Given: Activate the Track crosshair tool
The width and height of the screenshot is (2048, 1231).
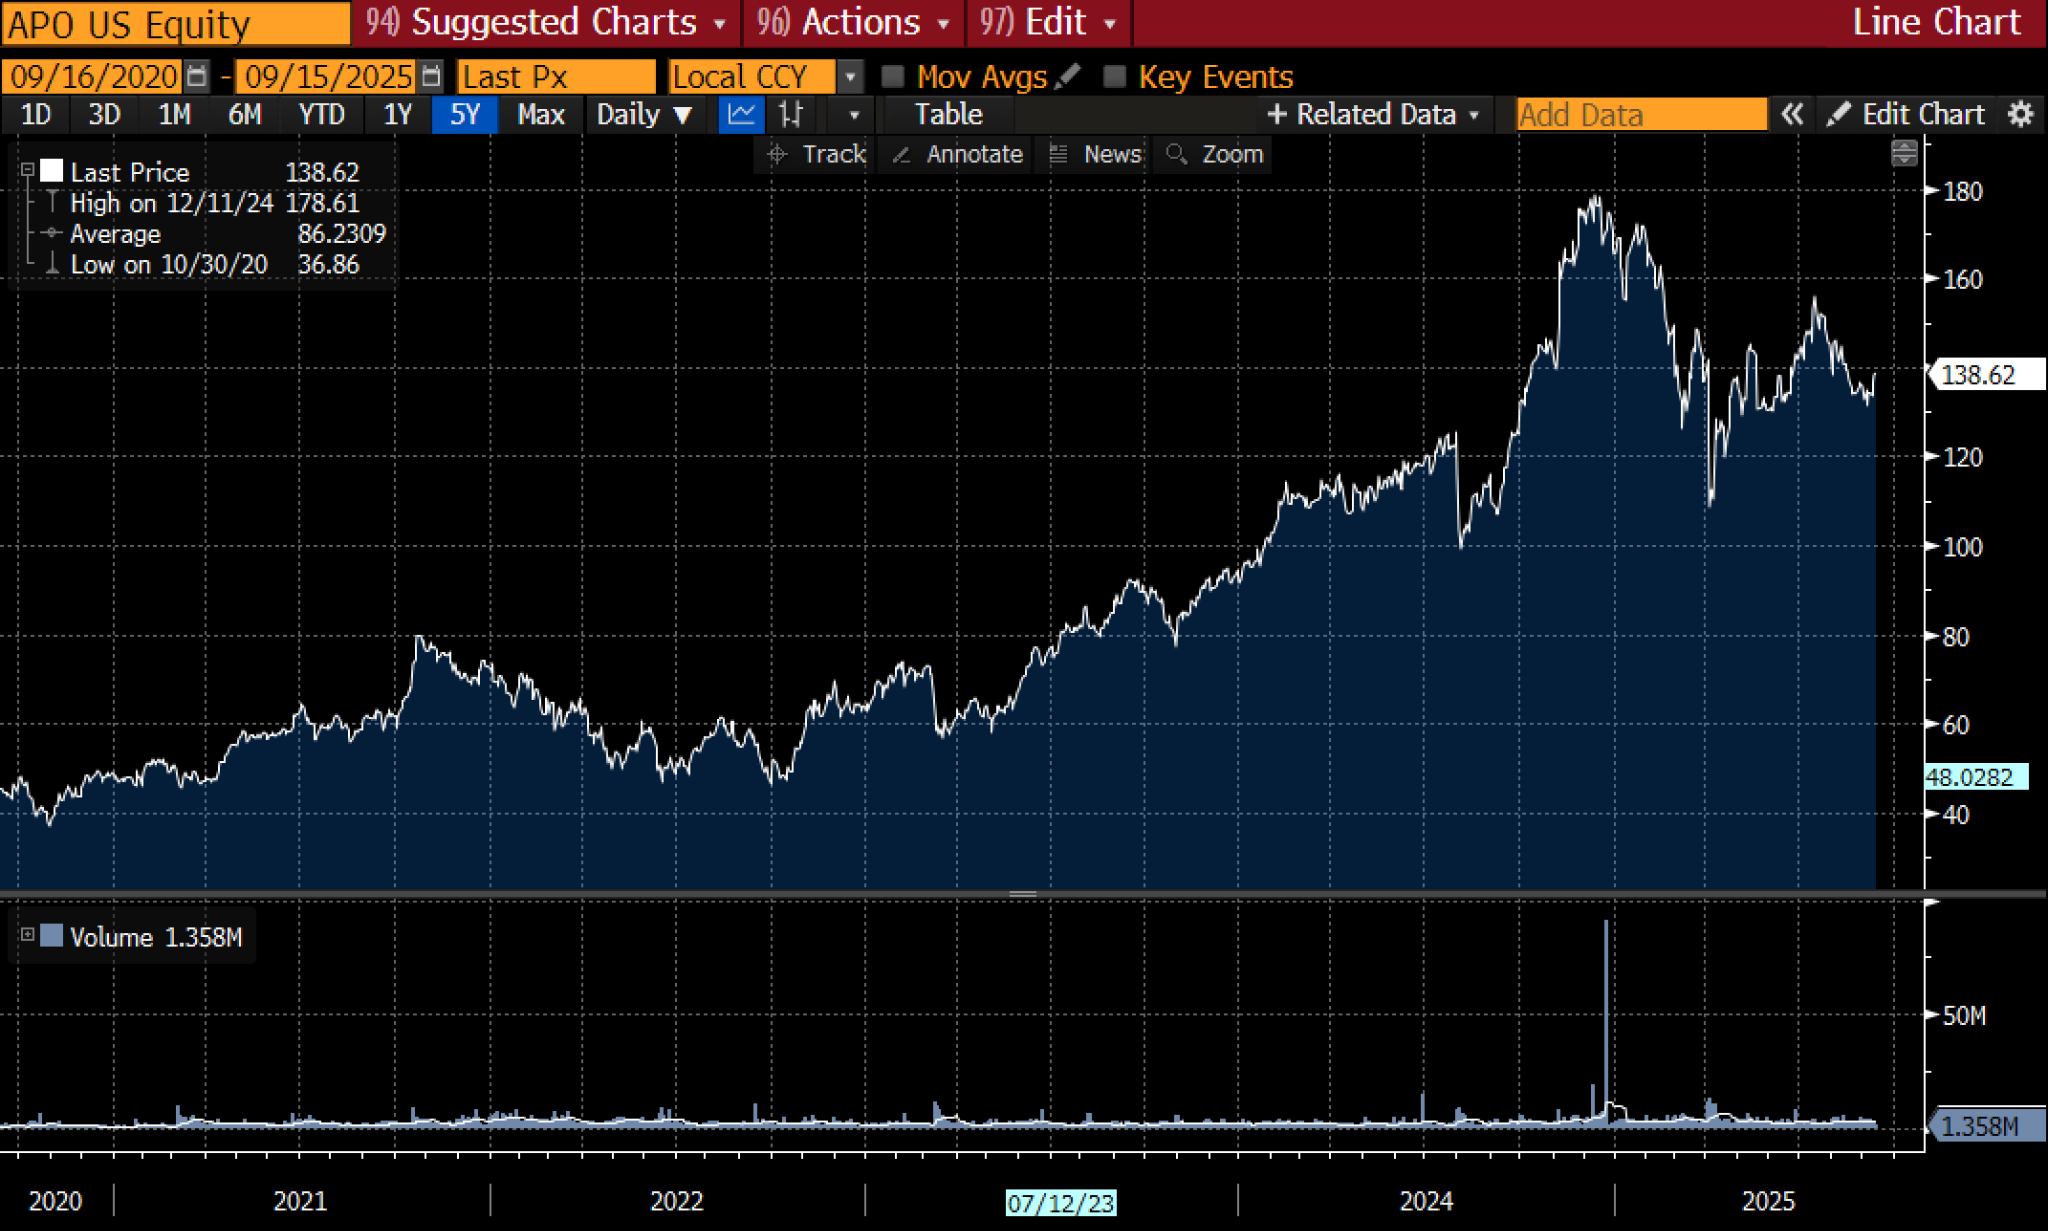Looking at the screenshot, I should (x=816, y=154).
